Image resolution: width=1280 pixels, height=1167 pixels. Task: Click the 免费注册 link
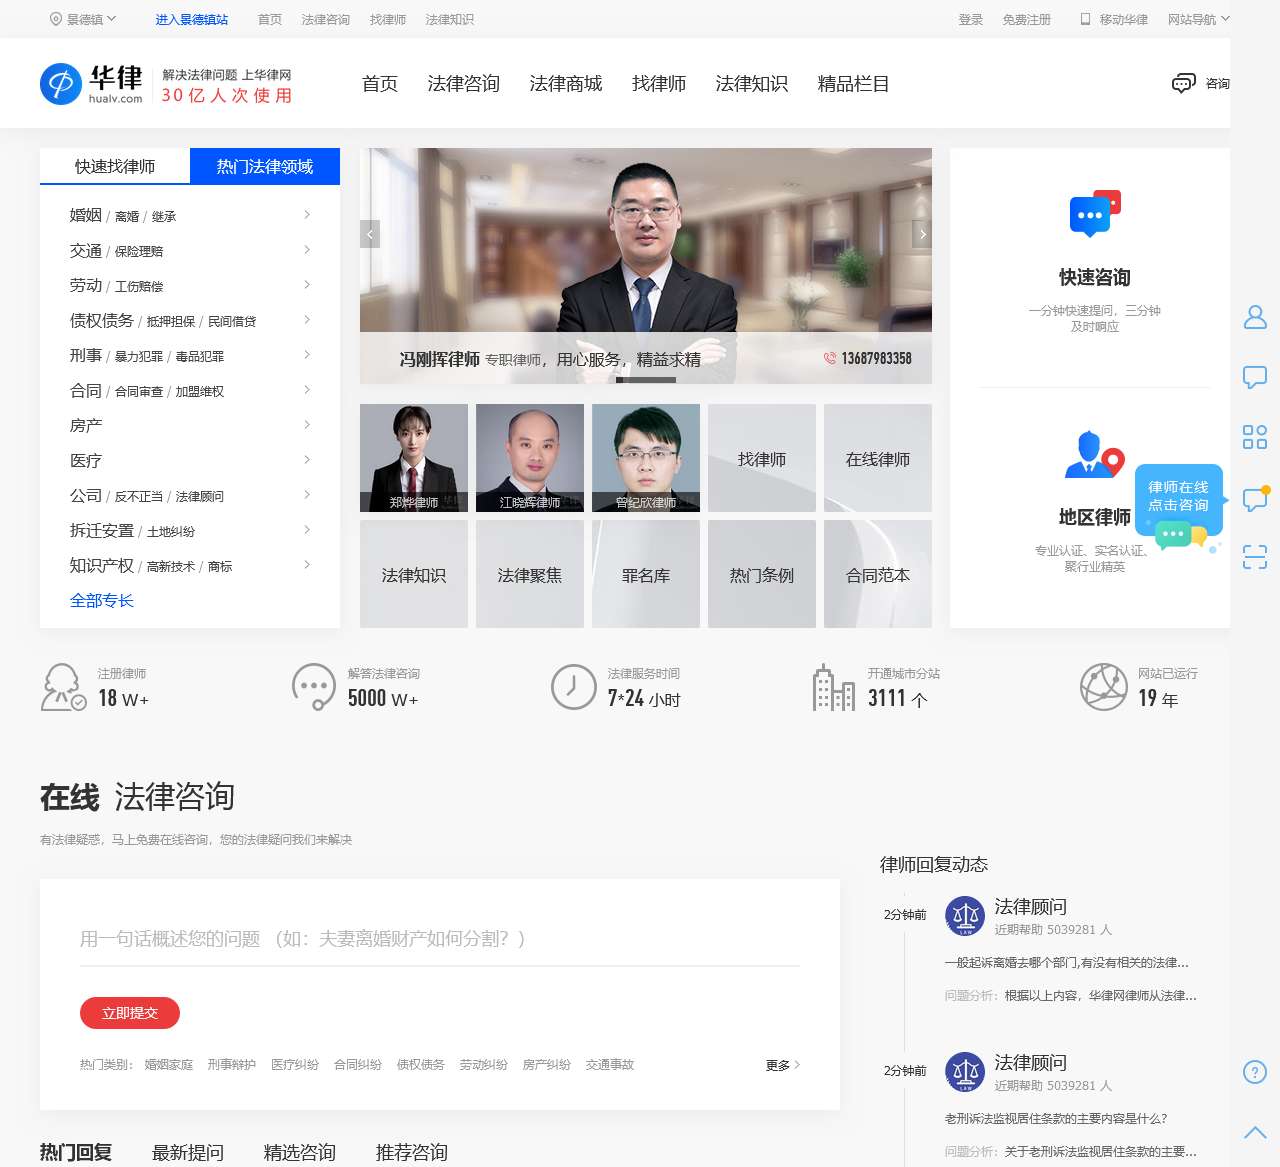click(1027, 19)
